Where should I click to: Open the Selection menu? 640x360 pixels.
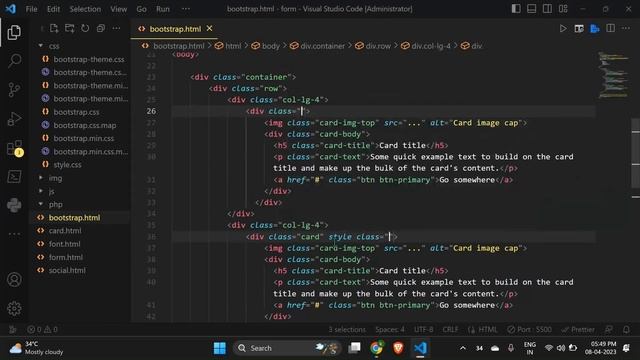[x=85, y=9]
